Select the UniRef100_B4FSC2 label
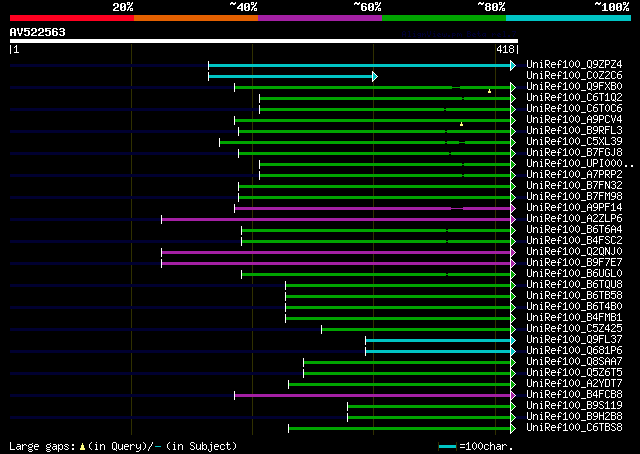640x454 pixels. 574,241
